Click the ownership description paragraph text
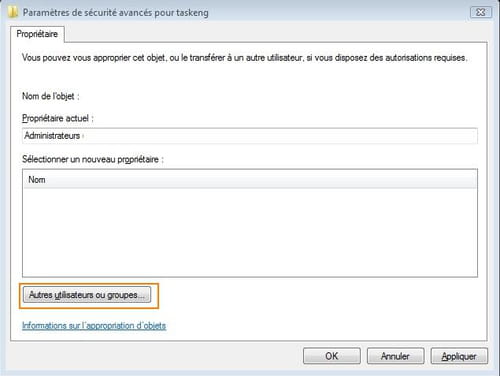The width and height of the screenshot is (500, 376). pyautogui.click(x=245, y=58)
